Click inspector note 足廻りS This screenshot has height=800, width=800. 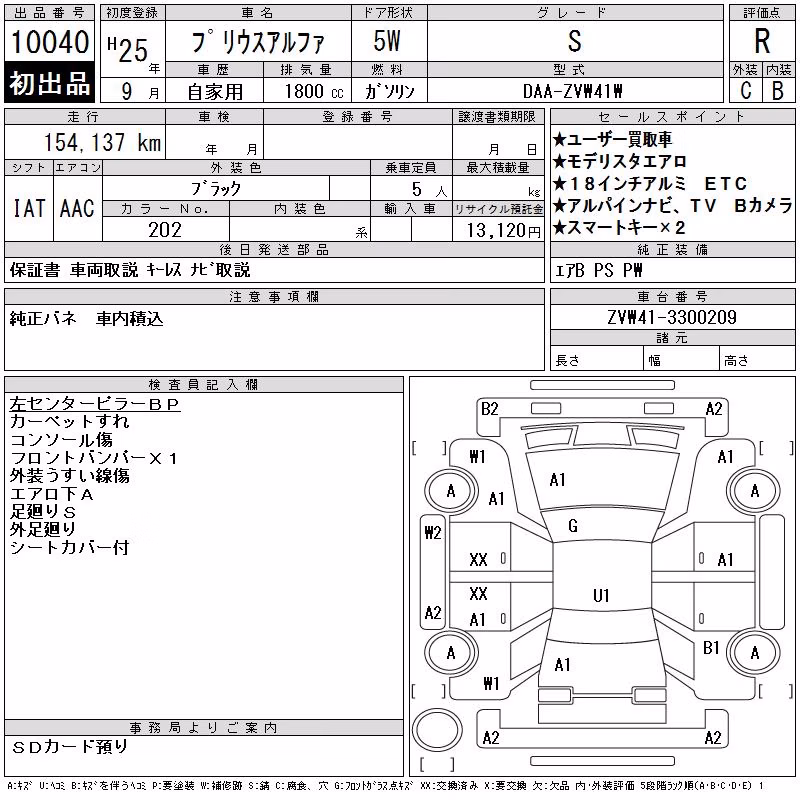pyautogui.click(x=43, y=512)
